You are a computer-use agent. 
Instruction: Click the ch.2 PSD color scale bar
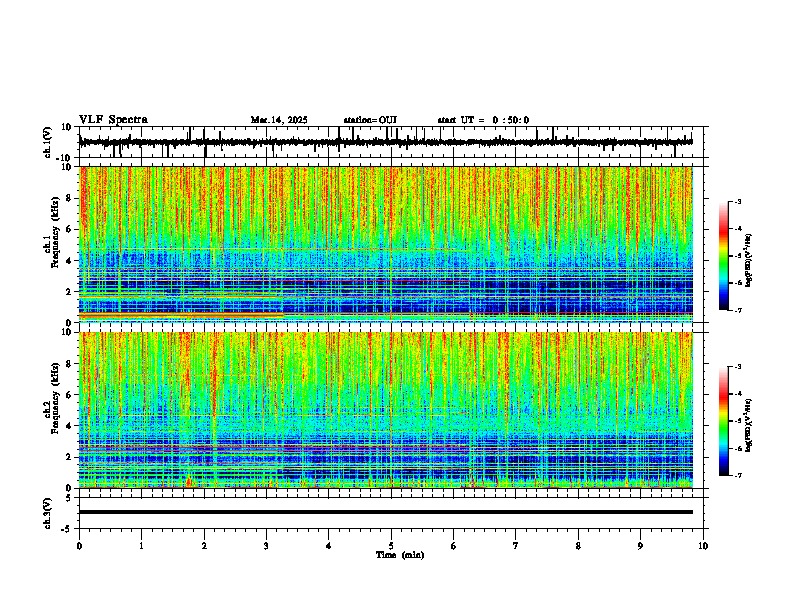tap(723, 421)
